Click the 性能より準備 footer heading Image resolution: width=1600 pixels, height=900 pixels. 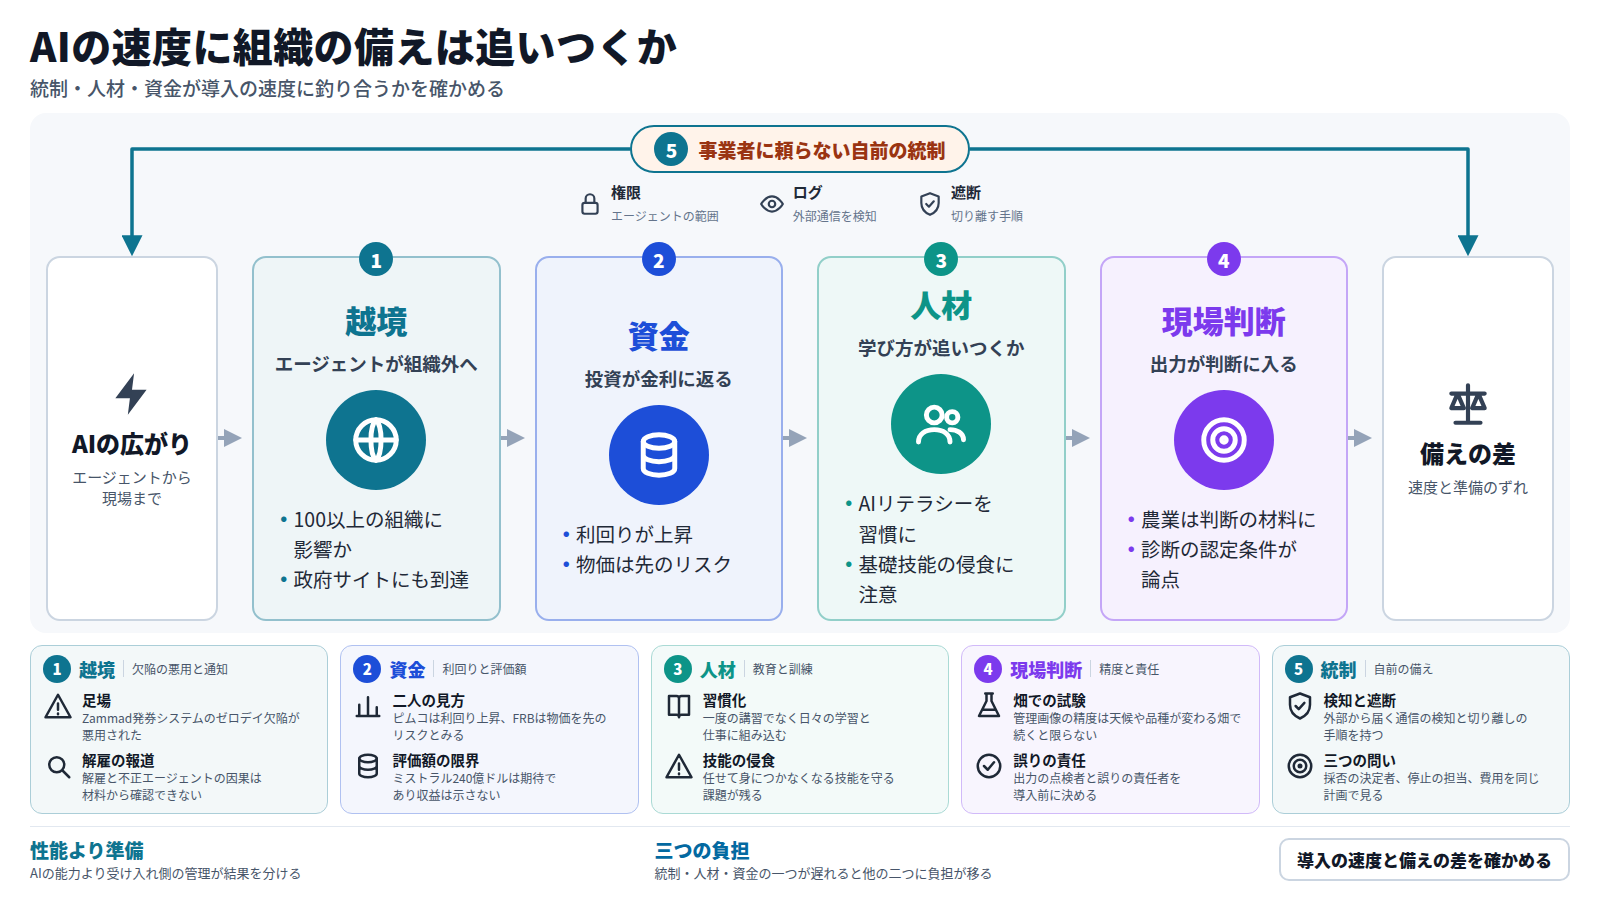(x=87, y=851)
